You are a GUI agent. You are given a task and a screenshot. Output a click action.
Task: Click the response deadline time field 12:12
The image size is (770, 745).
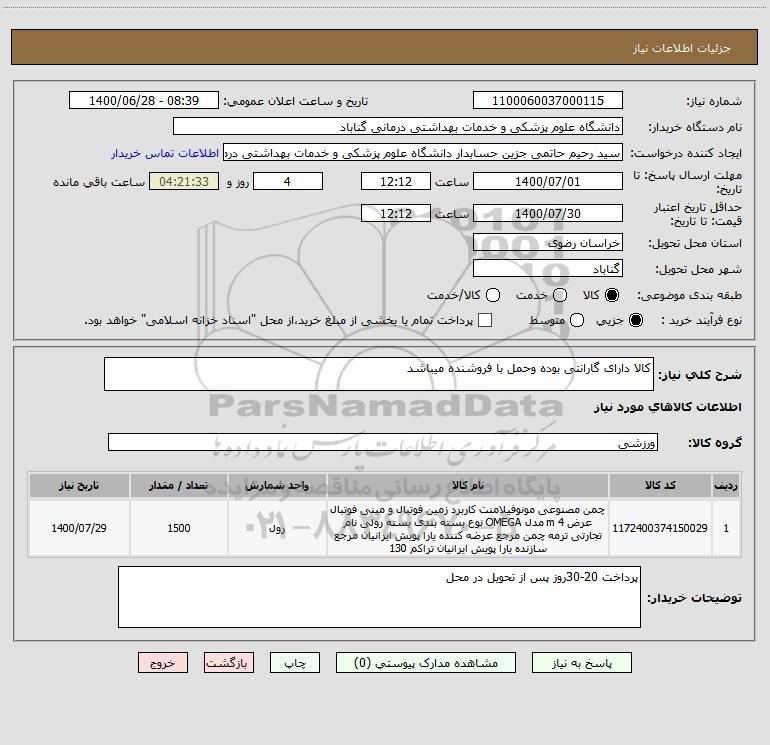(x=396, y=181)
